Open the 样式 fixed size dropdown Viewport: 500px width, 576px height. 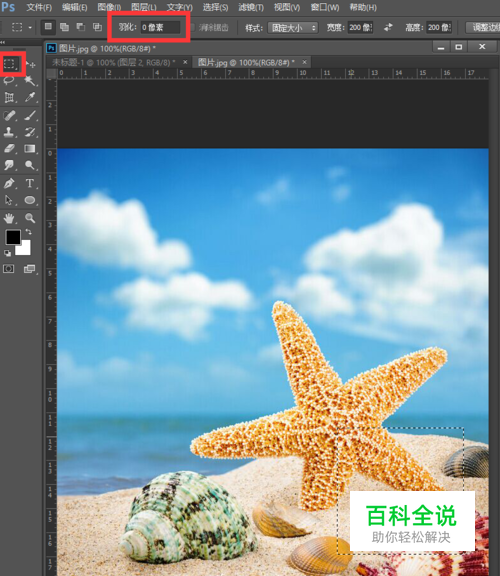[293, 28]
